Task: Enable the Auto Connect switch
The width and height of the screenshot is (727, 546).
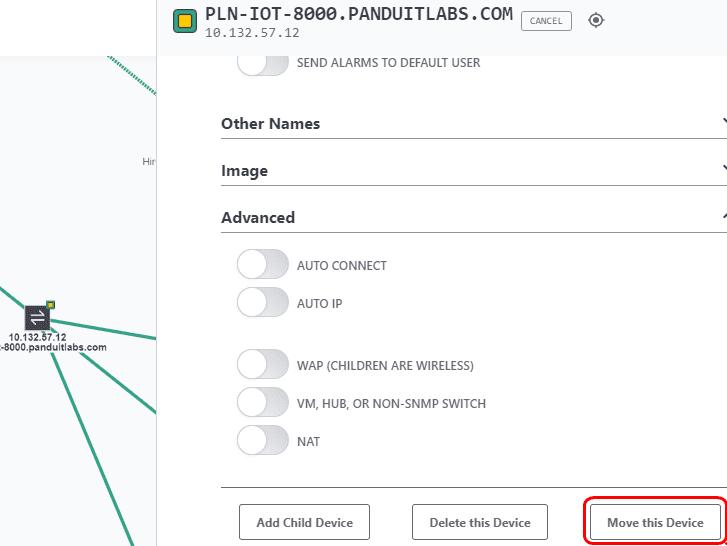Action: (262, 264)
